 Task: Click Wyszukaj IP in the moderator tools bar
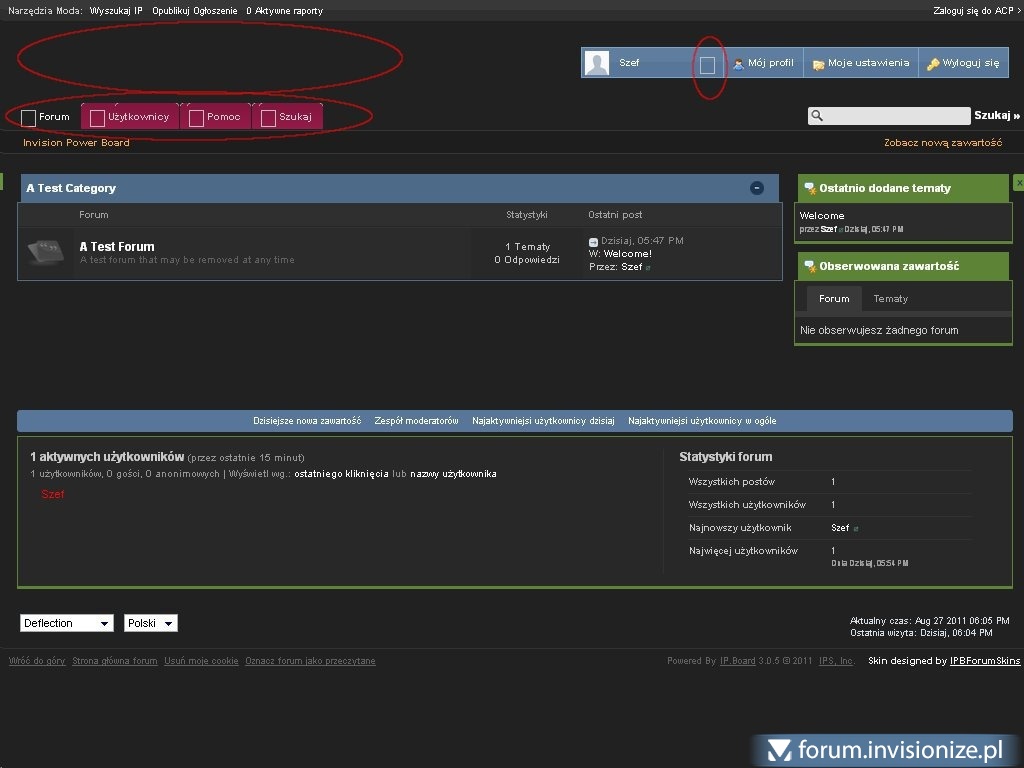click(116, 10)
